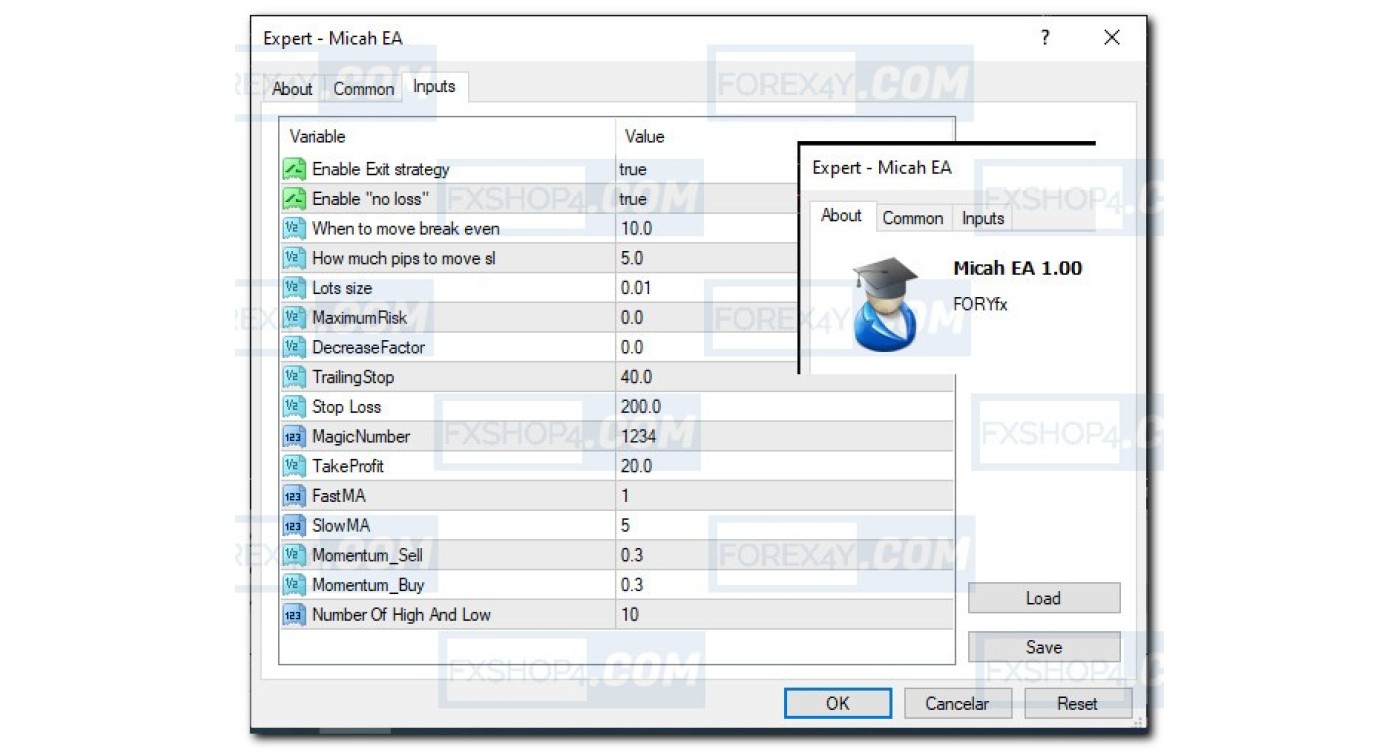The width and height of the screenshot is (1400, 750).
Task: Load a saved inputs preset
Action: click(1043, 598)
